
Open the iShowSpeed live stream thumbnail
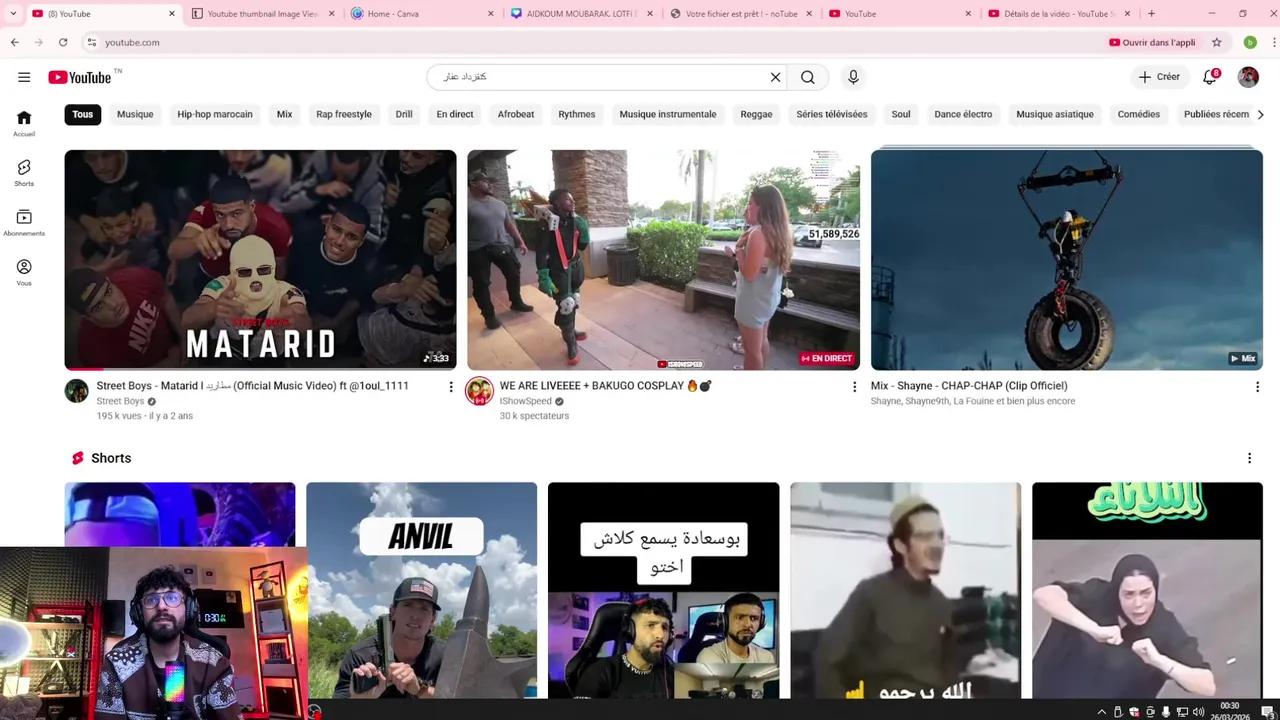point(663,260)
